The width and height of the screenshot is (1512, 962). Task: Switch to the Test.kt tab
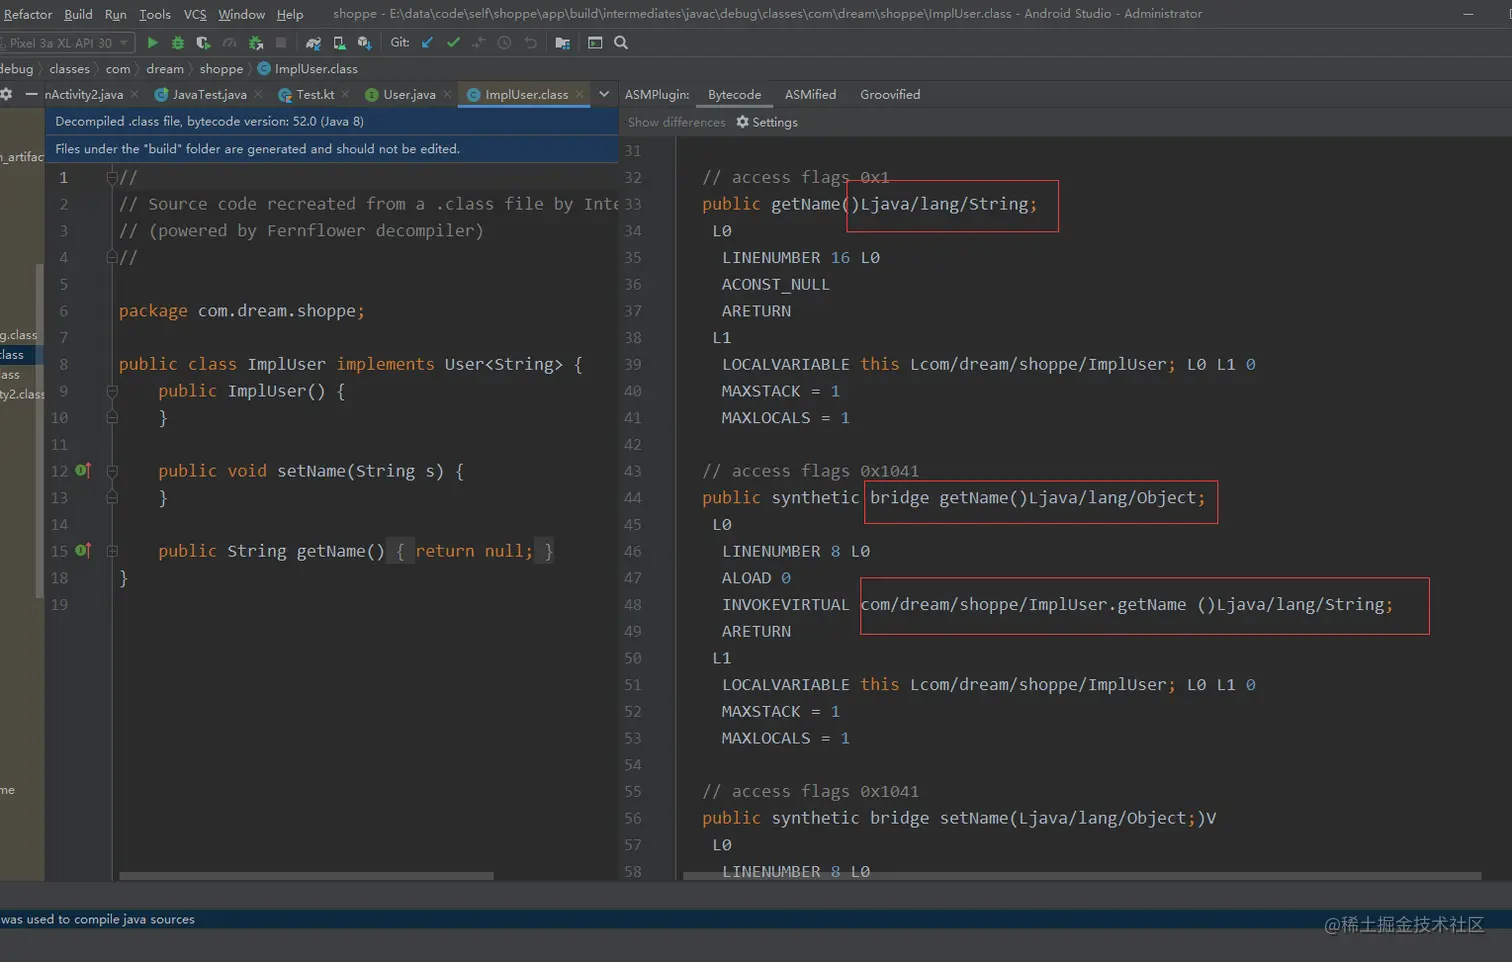click(315, 94)
